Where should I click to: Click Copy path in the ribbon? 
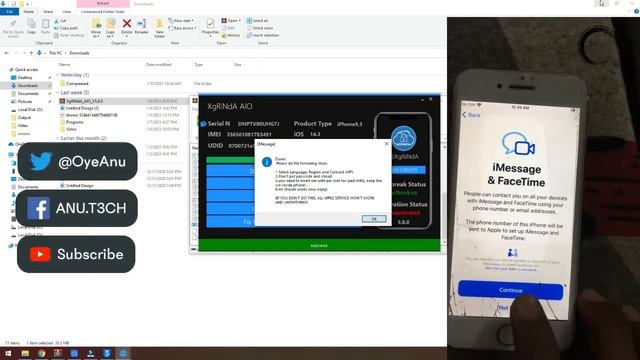click(x=66, y=28)
